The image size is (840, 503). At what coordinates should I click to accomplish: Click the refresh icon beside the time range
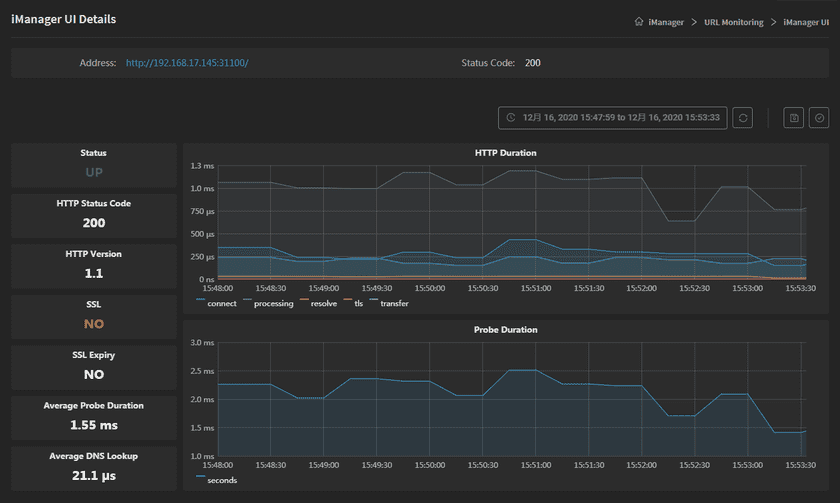(742, 118)
